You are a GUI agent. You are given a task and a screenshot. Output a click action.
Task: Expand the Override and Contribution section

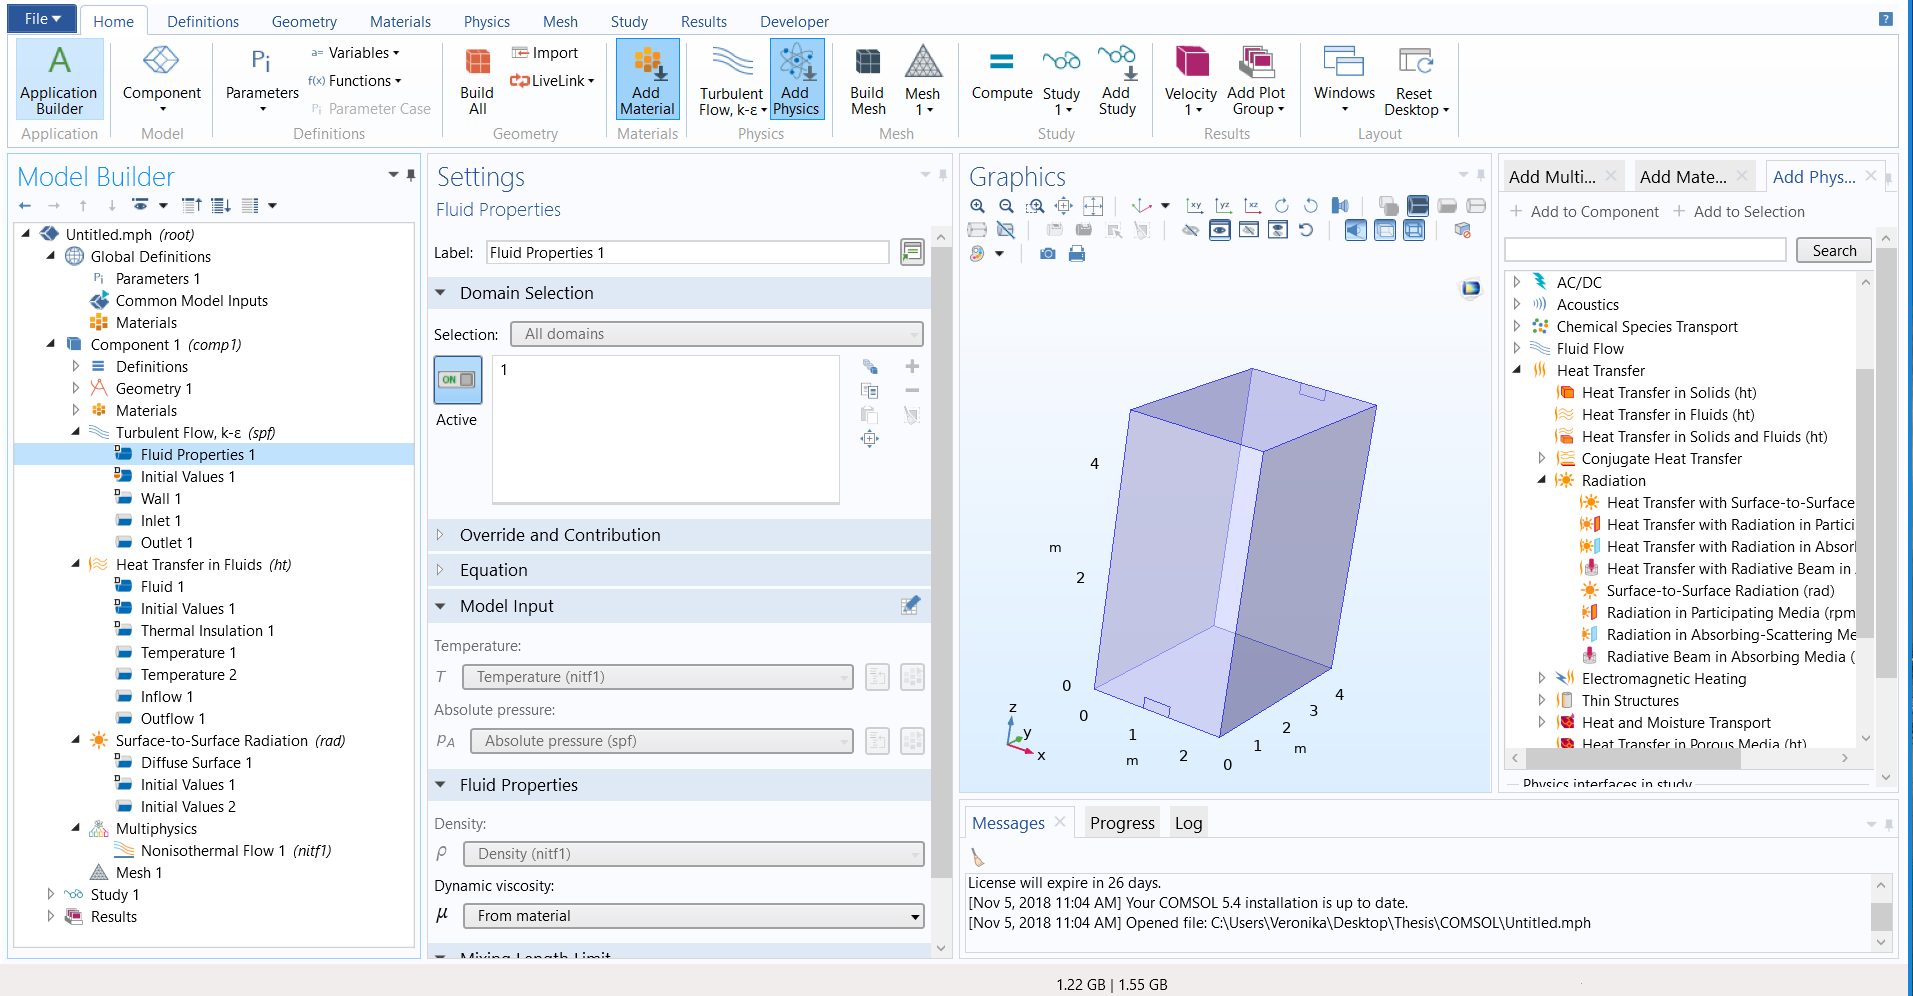tap(440, 535)
